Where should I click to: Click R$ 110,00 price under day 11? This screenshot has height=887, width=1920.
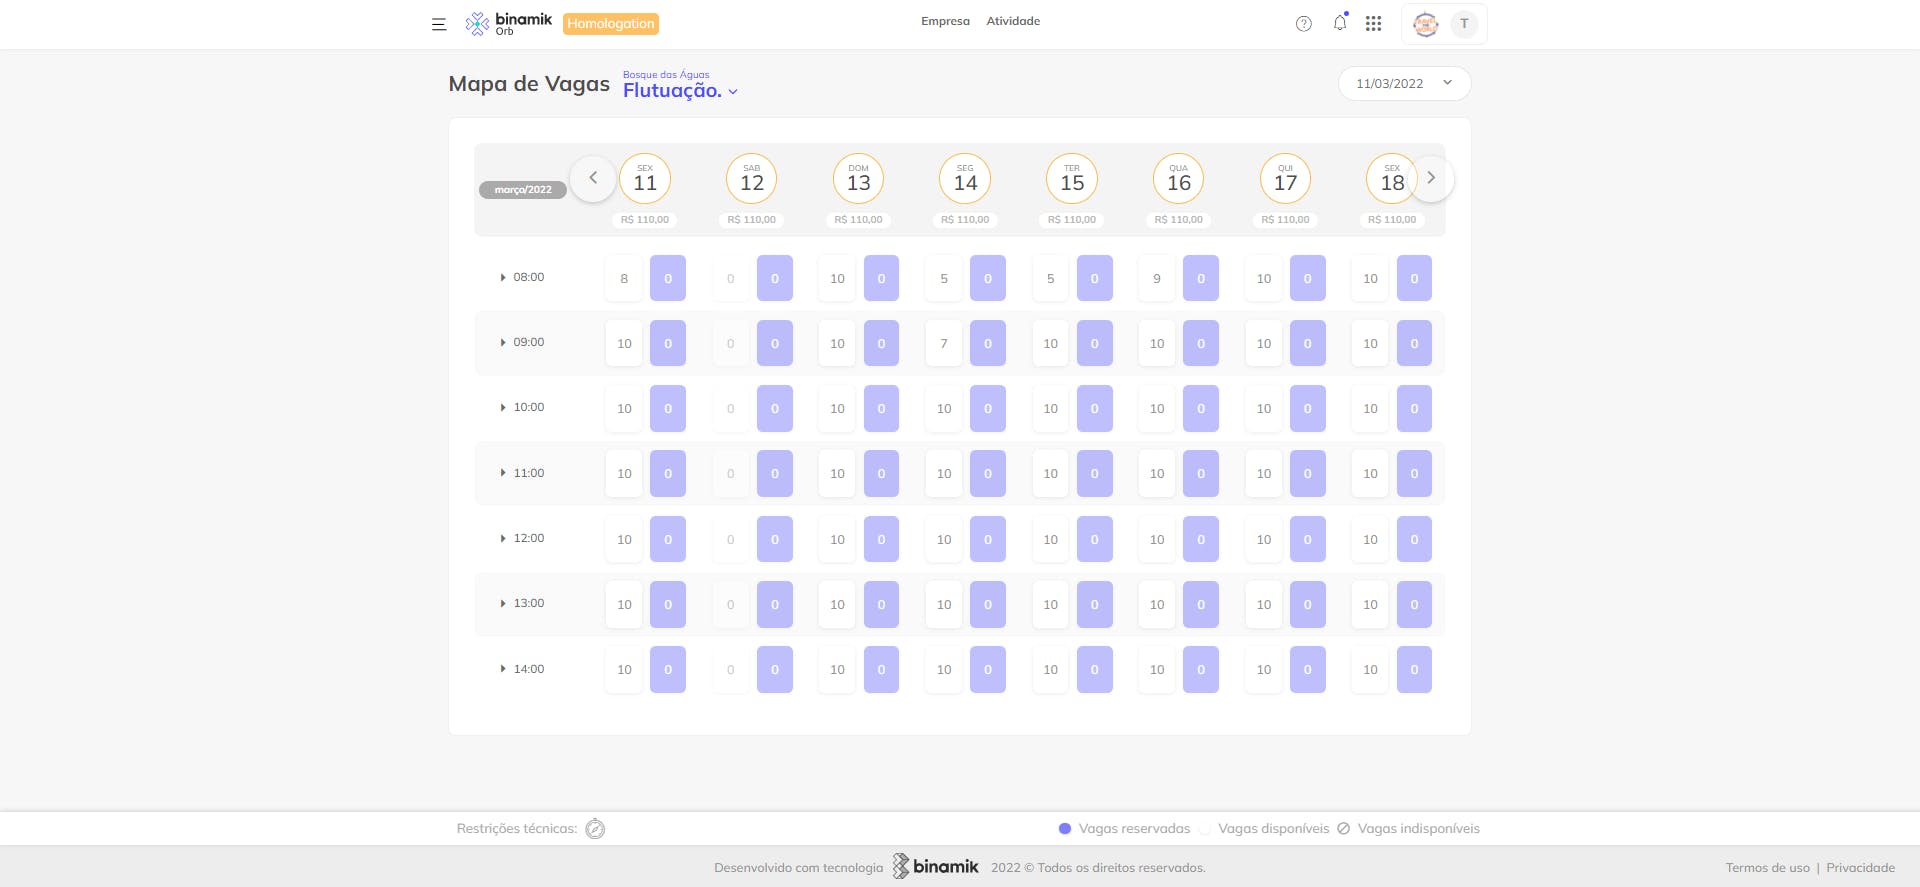tap(645, 219)
